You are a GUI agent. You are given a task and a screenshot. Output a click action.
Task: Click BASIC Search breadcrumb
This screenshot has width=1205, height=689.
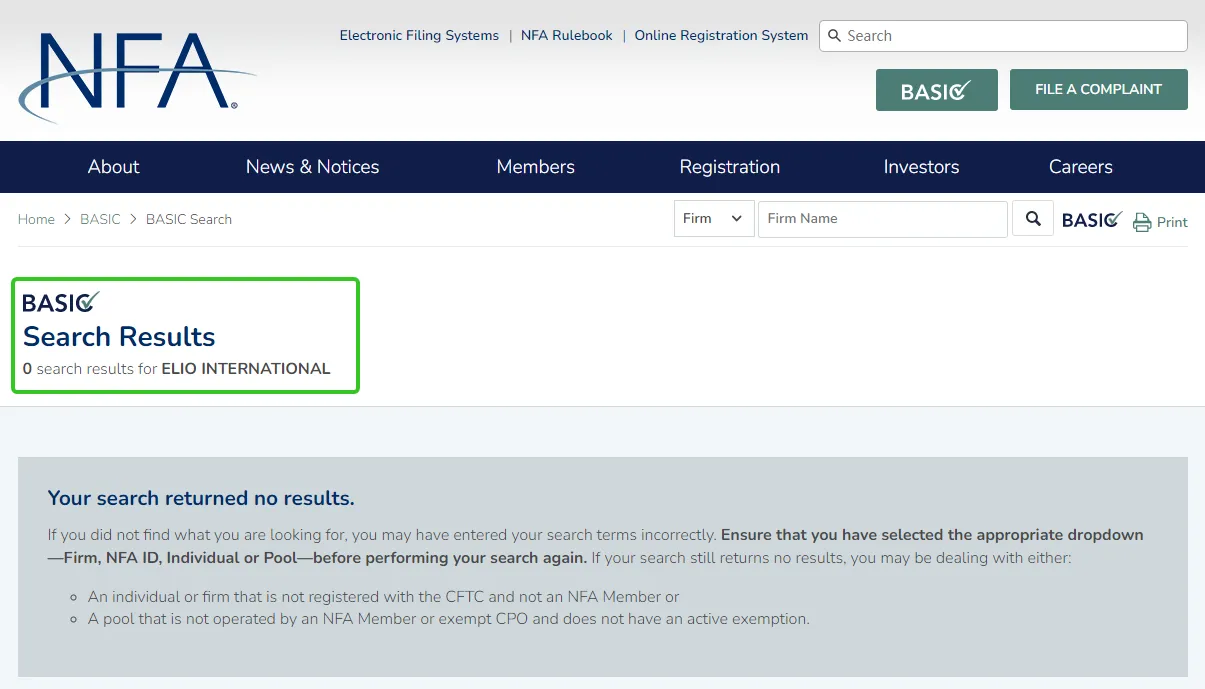(189, 219)
